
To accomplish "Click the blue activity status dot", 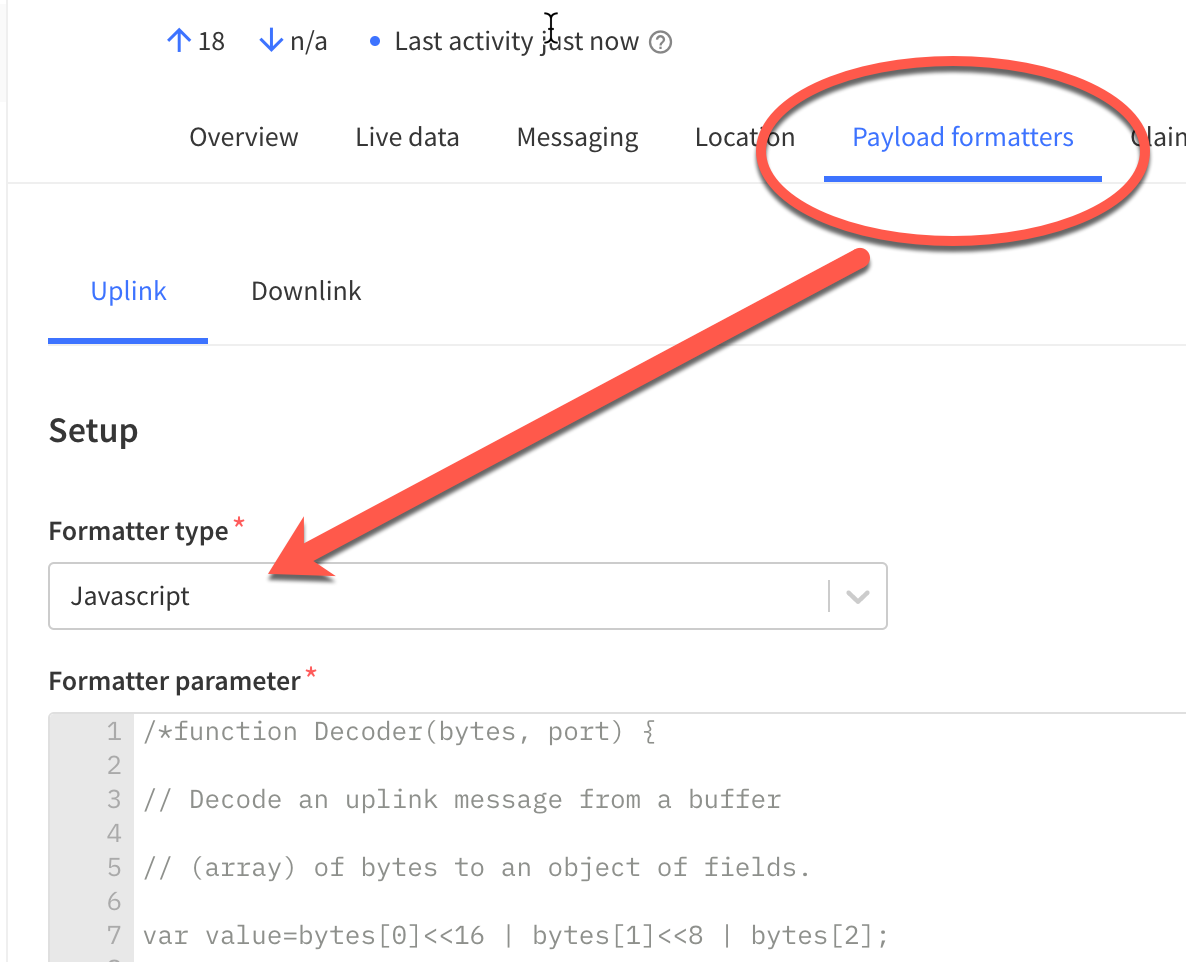I will pyautogui.click(x=375, y=42).
